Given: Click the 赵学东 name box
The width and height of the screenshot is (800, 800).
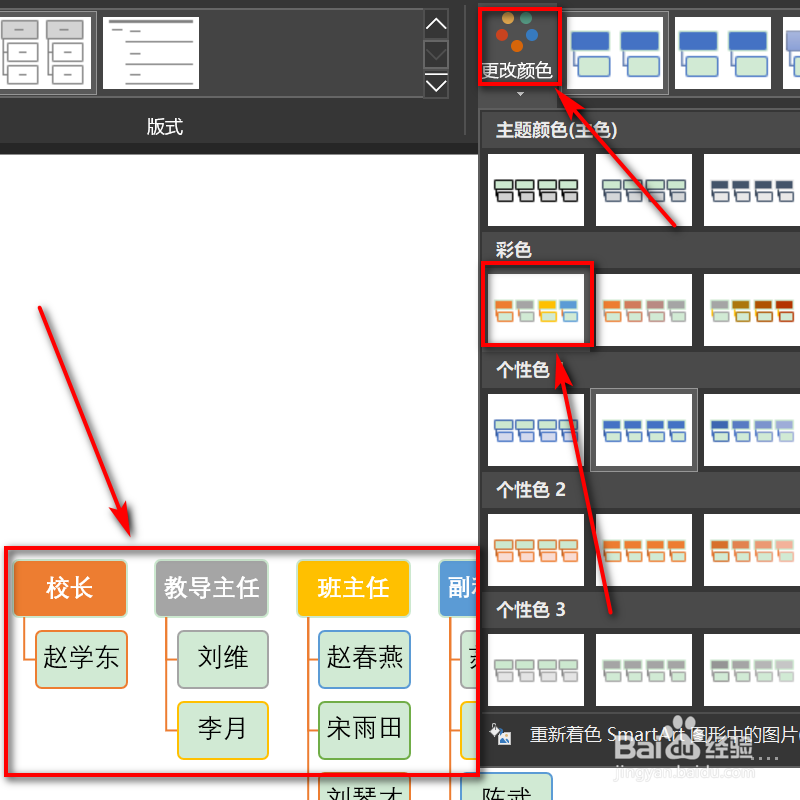Looking at the screenshot, I should click(82, 659).
